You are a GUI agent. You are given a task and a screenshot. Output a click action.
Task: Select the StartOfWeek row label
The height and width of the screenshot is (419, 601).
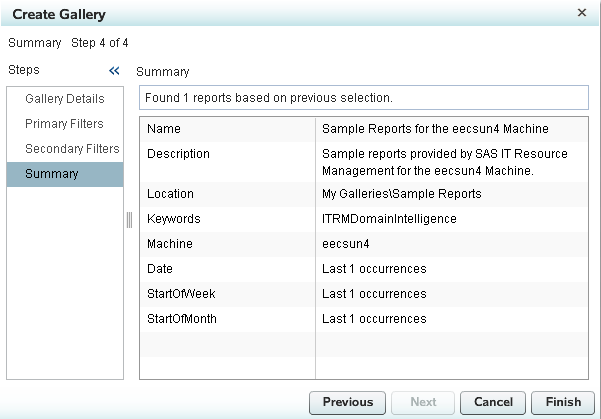point(181,294)
